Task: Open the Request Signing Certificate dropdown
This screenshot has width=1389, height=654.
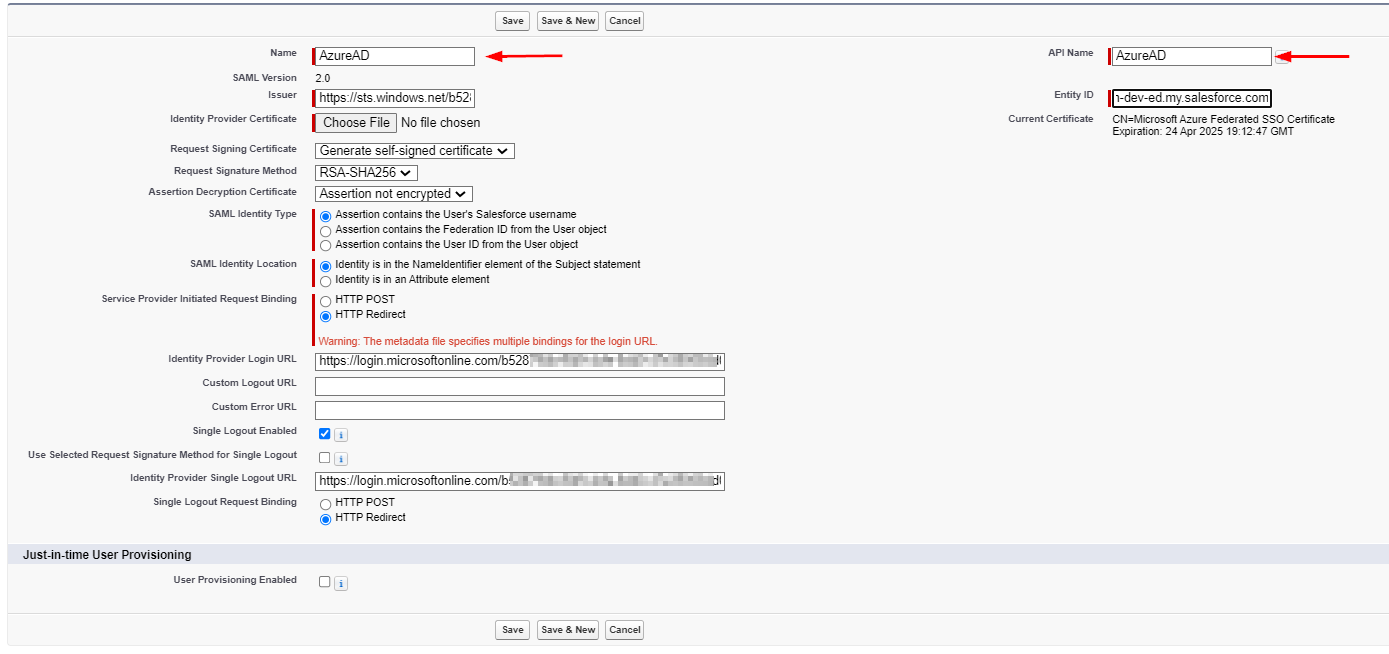Action: (414, 151)
